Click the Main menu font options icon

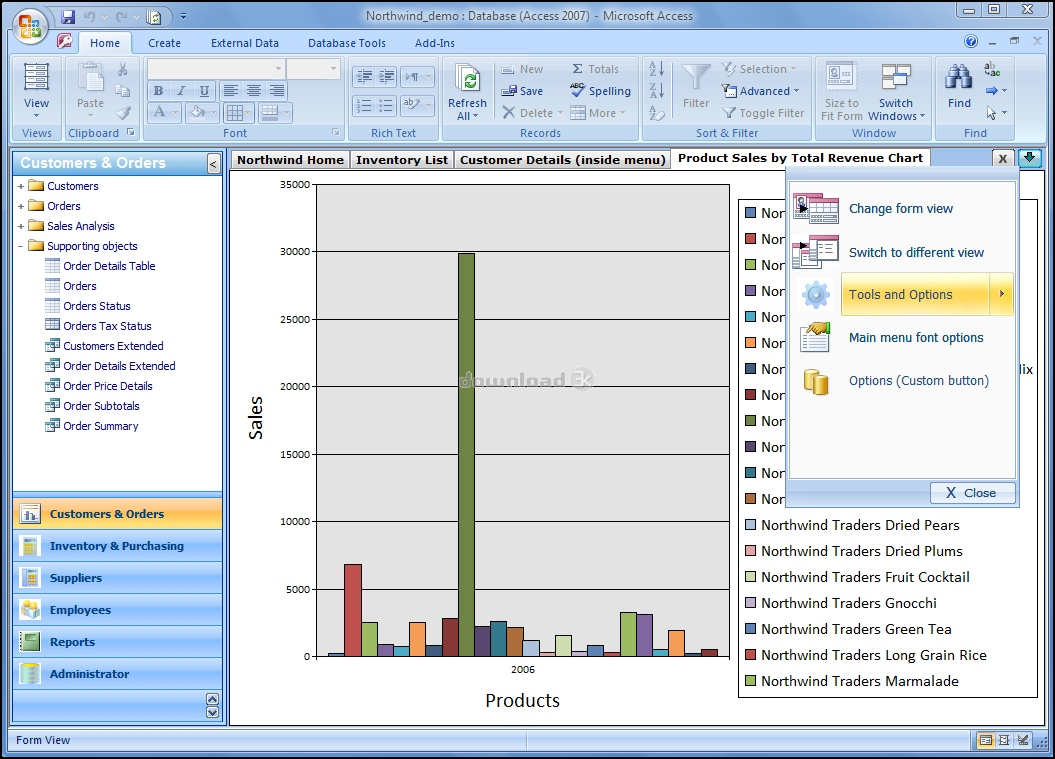click(815, 337)
